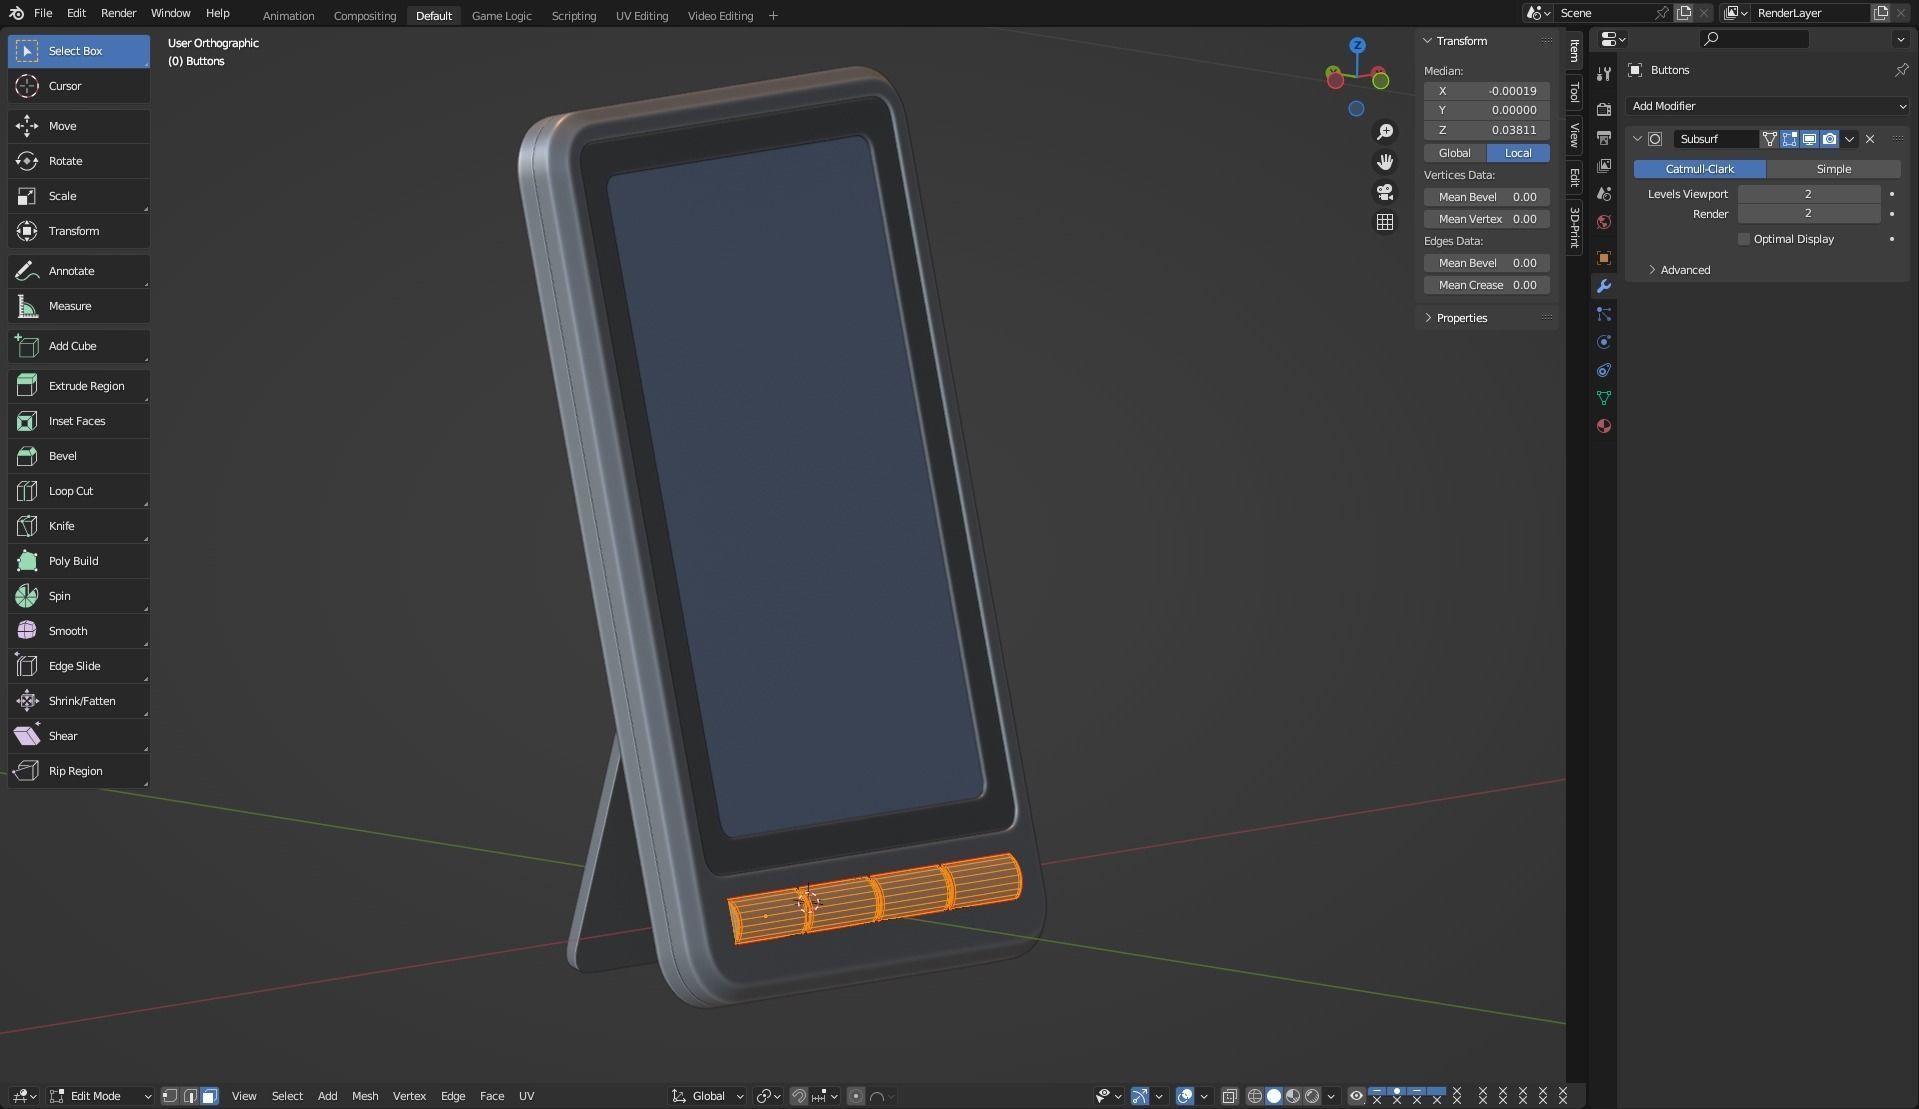Toggle the snapping magnet
The height and width of the screenshot is (1109, 1919).
click(x=798, y=1096)
